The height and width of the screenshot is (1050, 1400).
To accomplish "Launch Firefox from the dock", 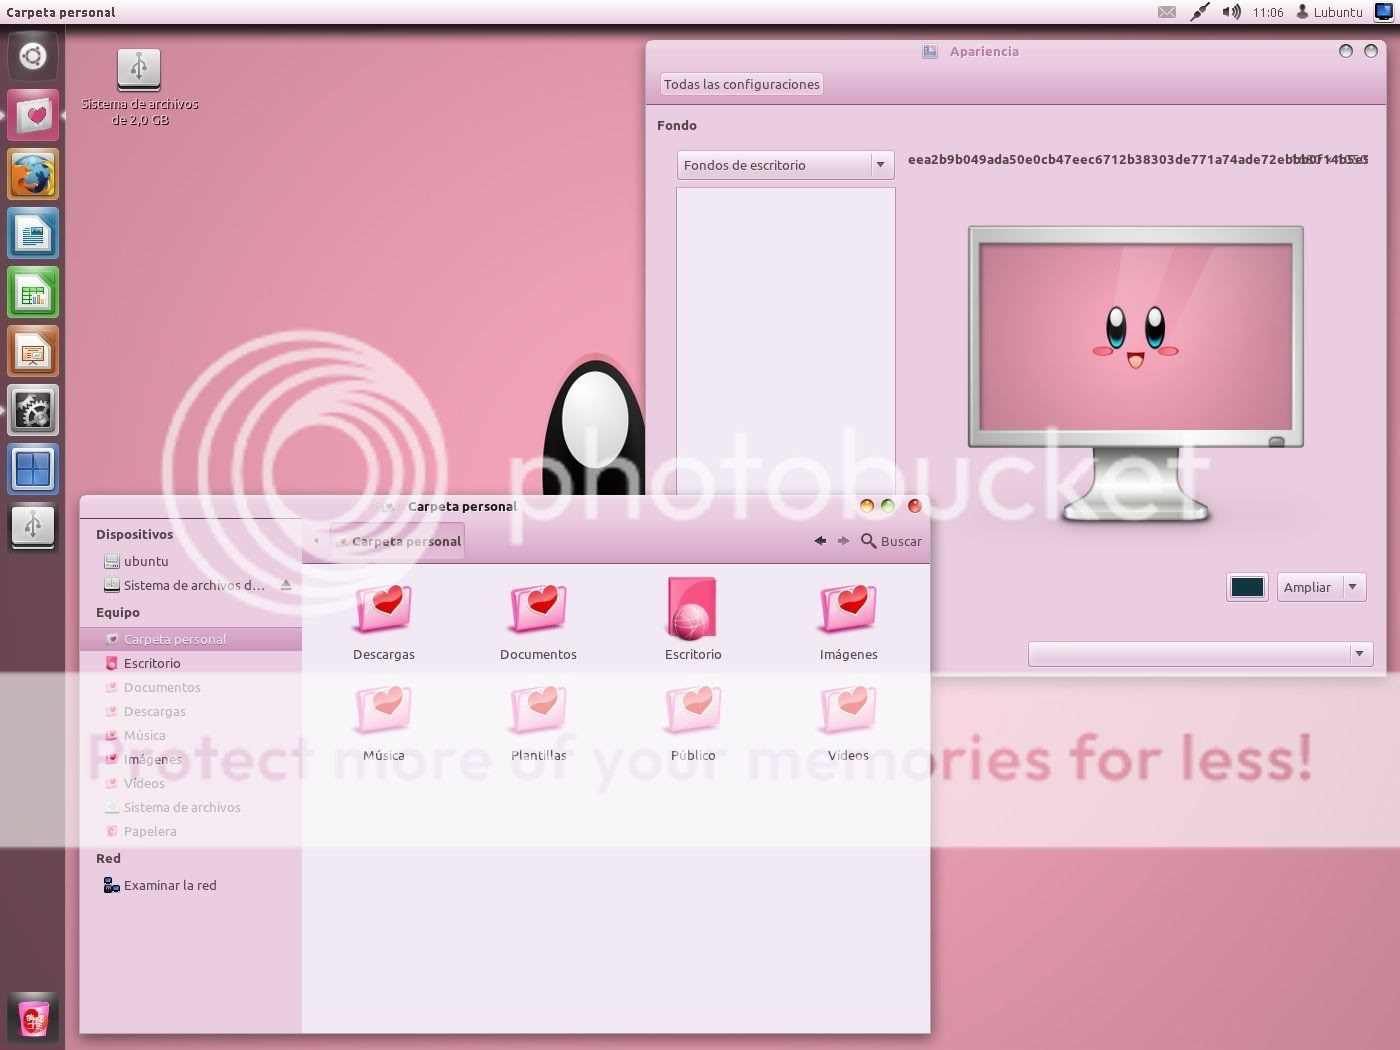I will point(33,174).
